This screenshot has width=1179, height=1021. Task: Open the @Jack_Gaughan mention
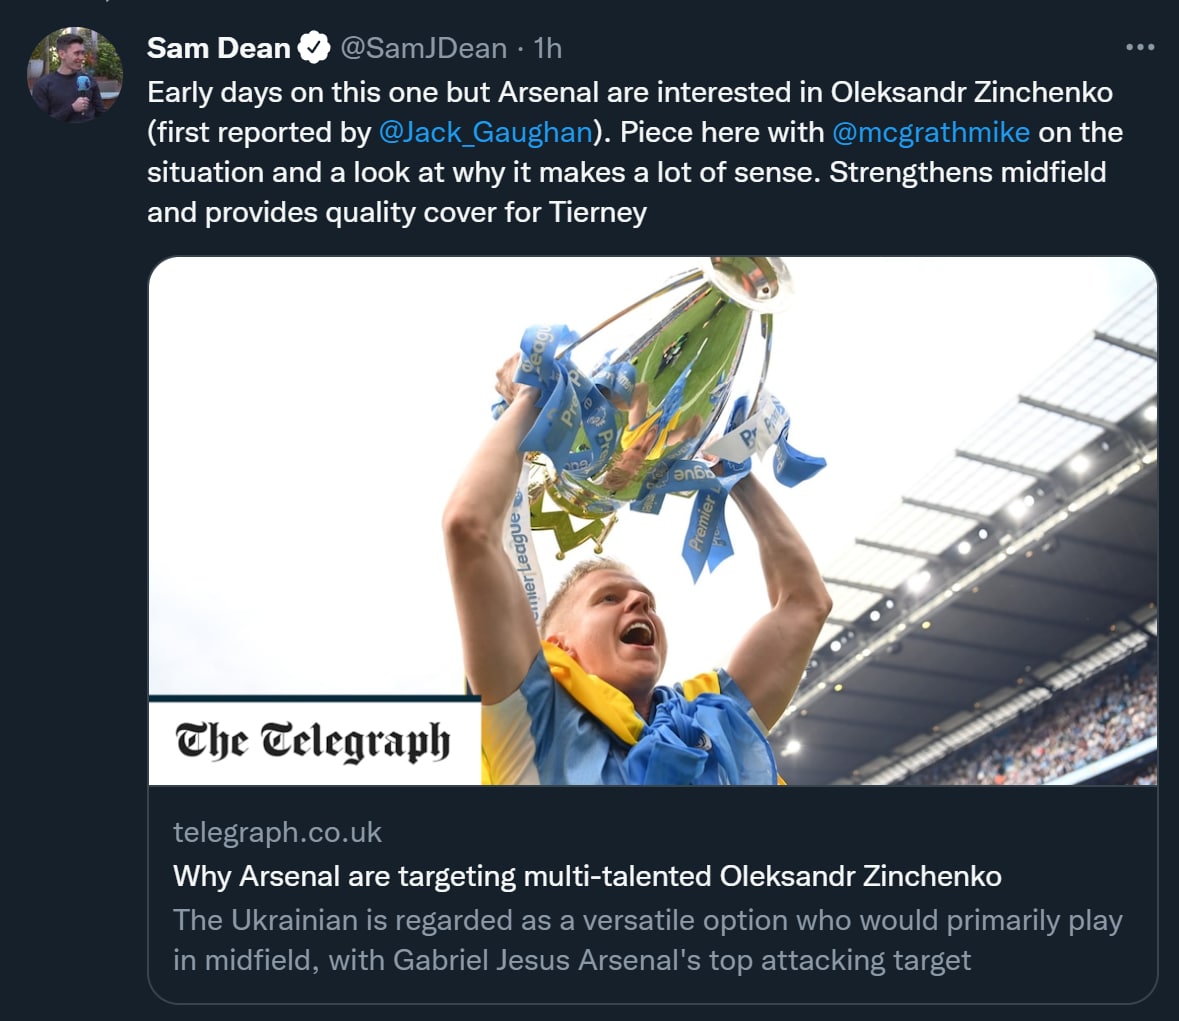(x=486, y=132)
